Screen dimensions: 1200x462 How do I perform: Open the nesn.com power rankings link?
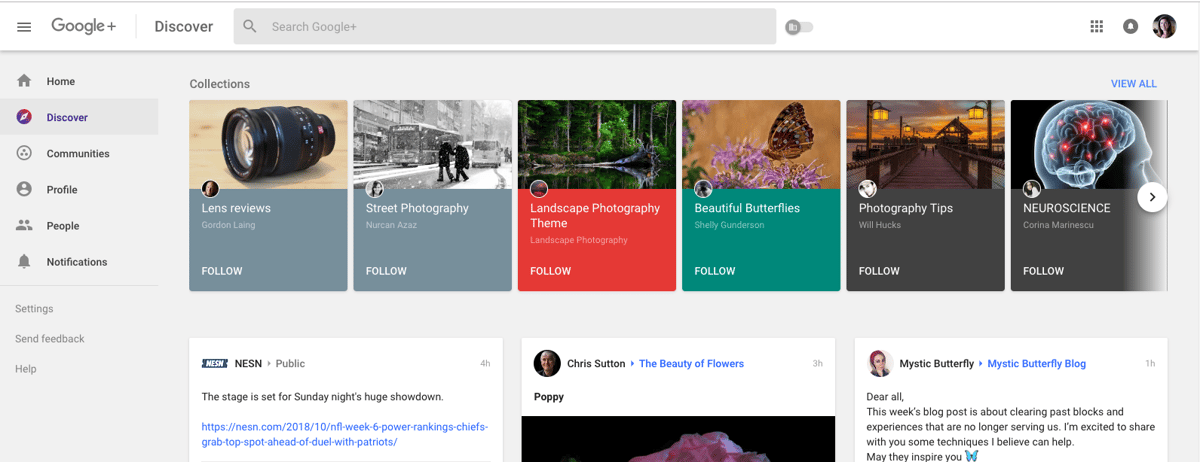coord(345,434)
